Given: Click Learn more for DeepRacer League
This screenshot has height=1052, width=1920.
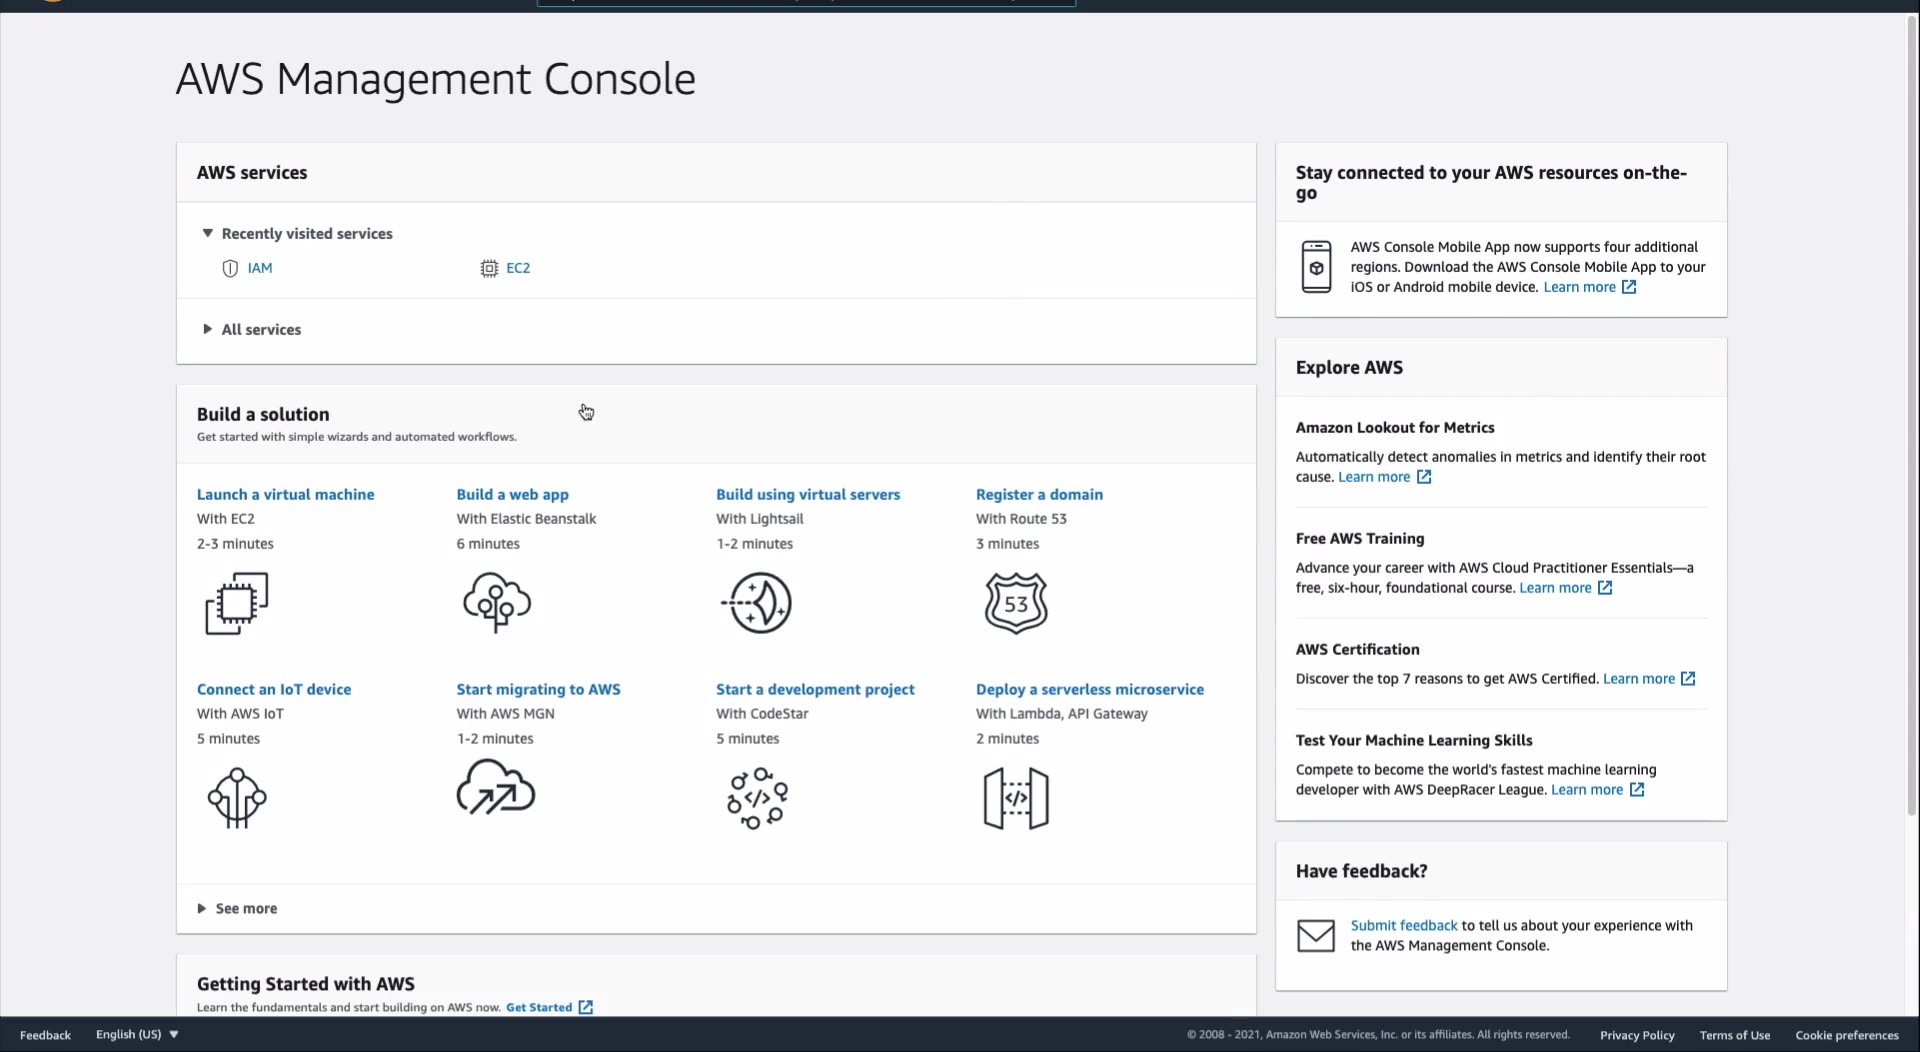Looking at the screenshot, I should click(1587, 790).
